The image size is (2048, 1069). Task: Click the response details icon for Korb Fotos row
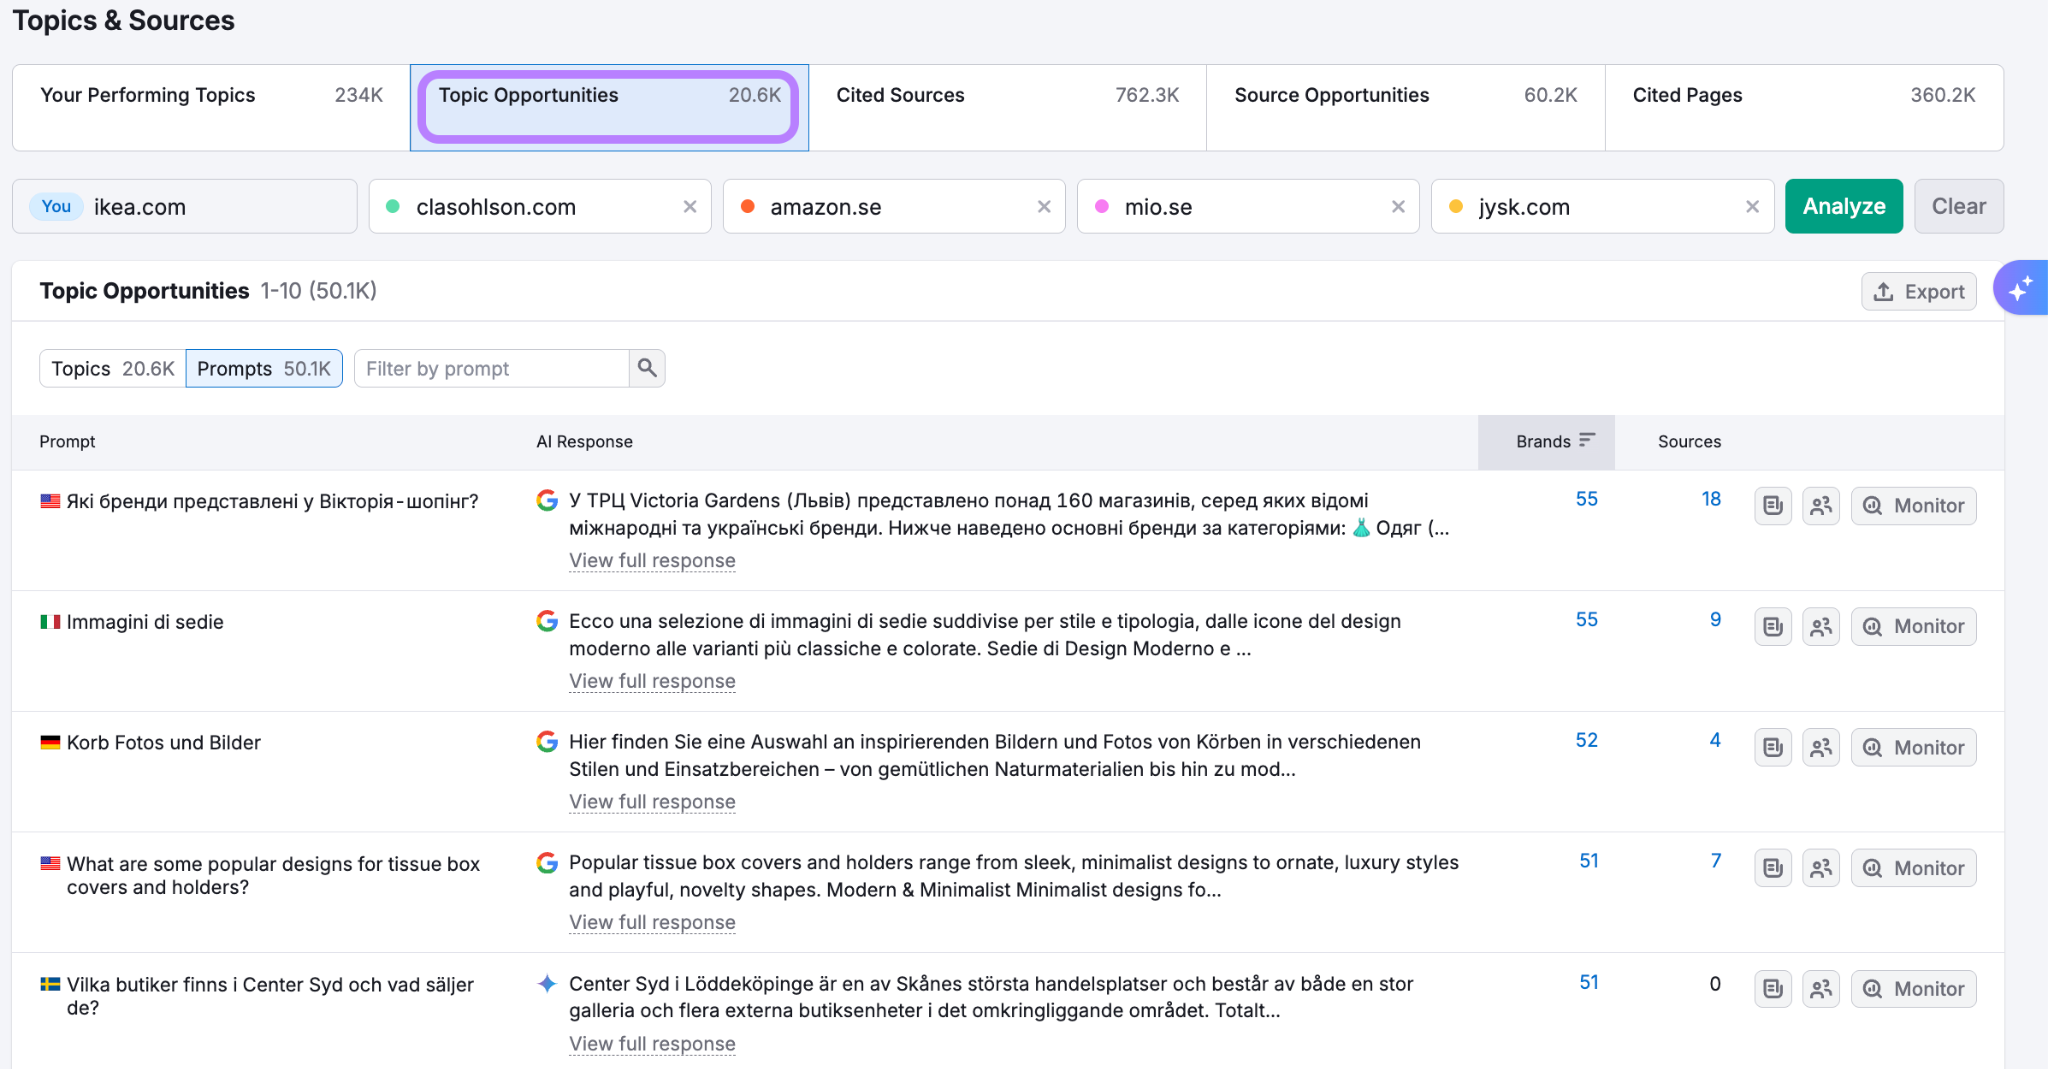(1773, 748)
